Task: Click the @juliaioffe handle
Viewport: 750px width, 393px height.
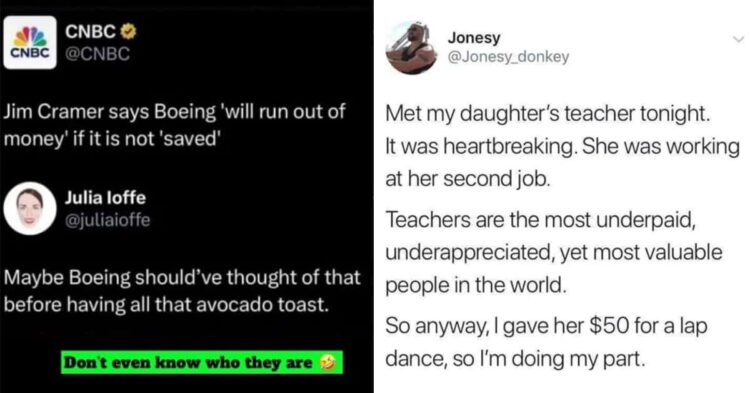Action: point(108,220)
